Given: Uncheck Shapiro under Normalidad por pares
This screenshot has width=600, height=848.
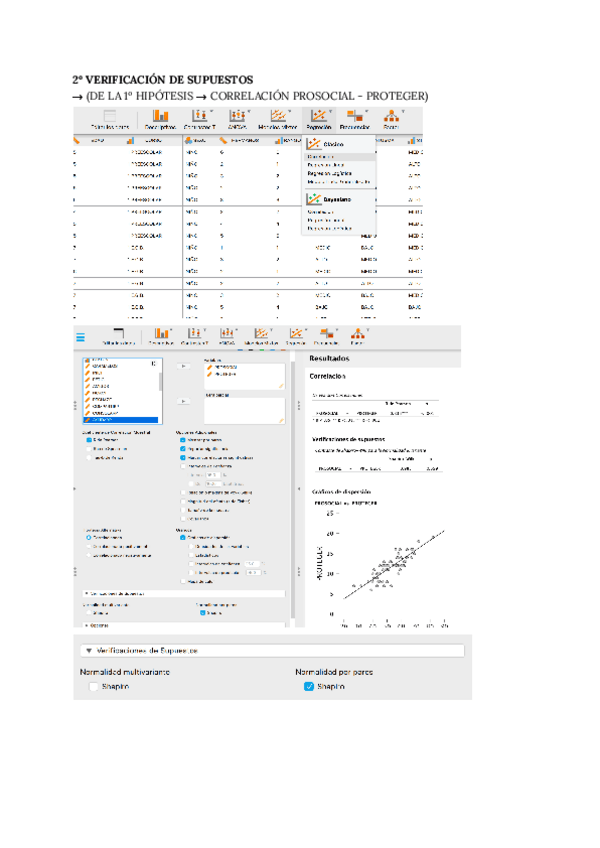Looking at the screenshot, I should click(309, 687).
